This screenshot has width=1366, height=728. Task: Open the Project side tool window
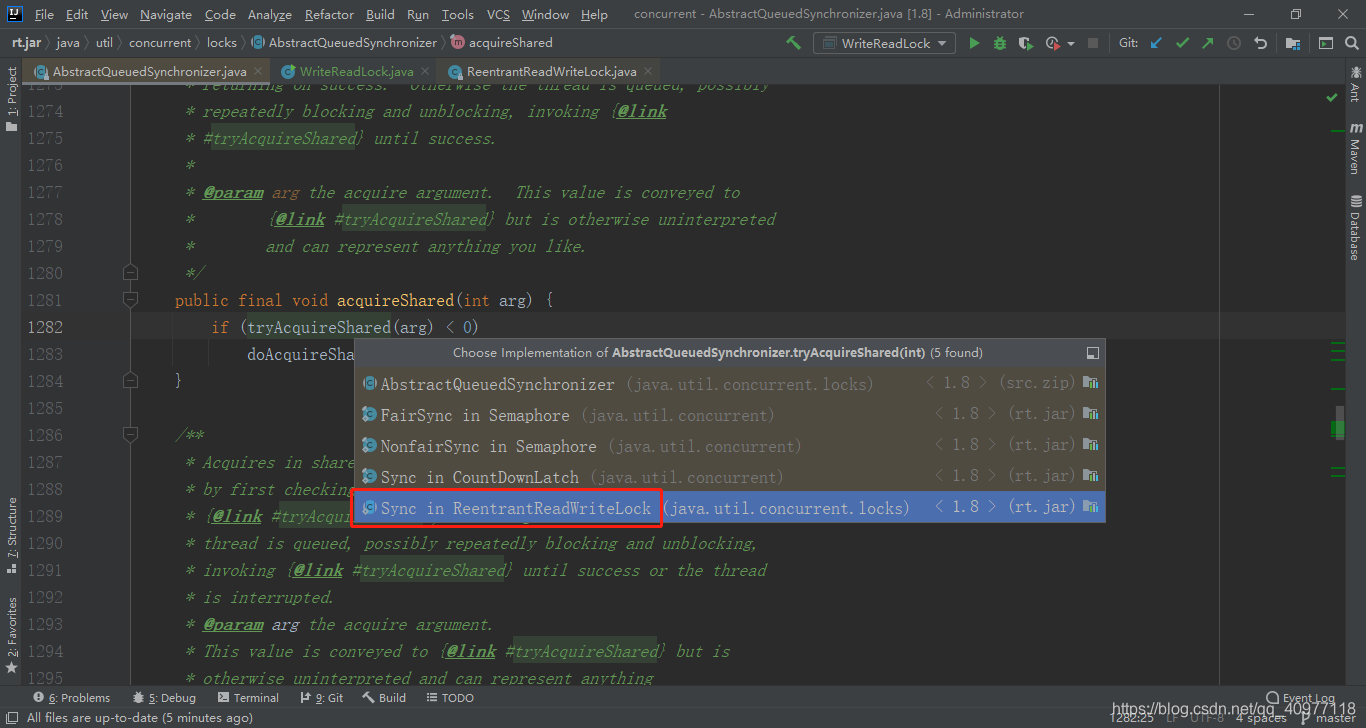pos(11,98)
